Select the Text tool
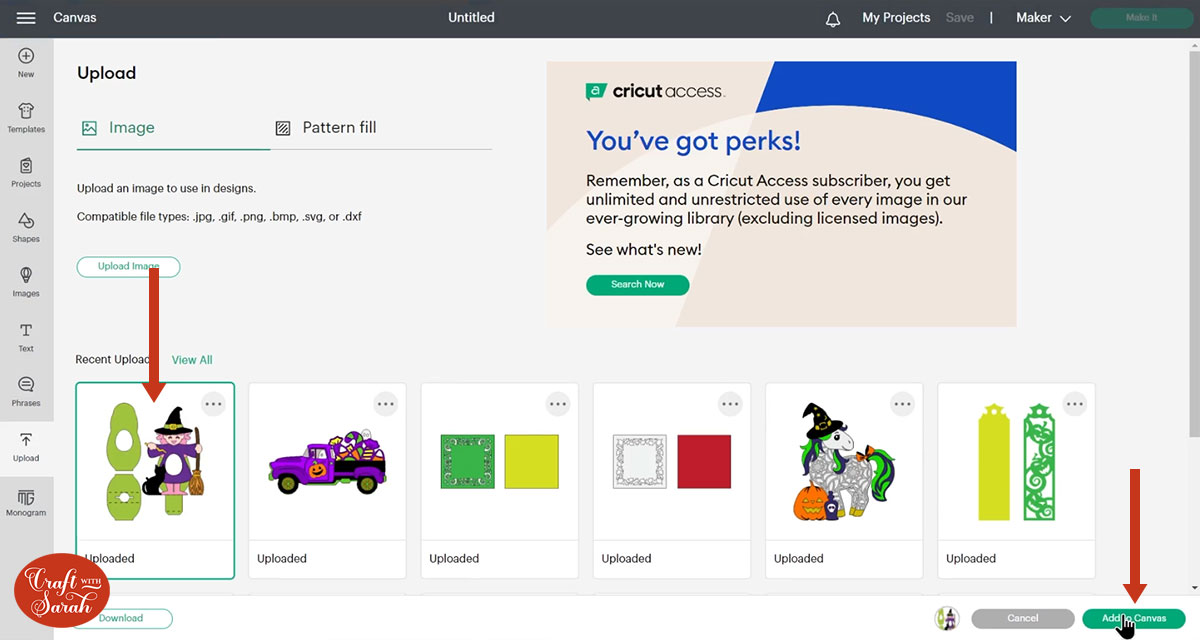The height and width of the screenshot is (640, 1200). pyautogui.click(x=26, y=336)
